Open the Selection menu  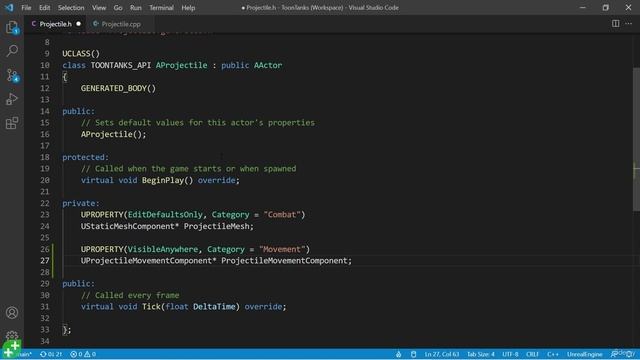click(71, 8)
